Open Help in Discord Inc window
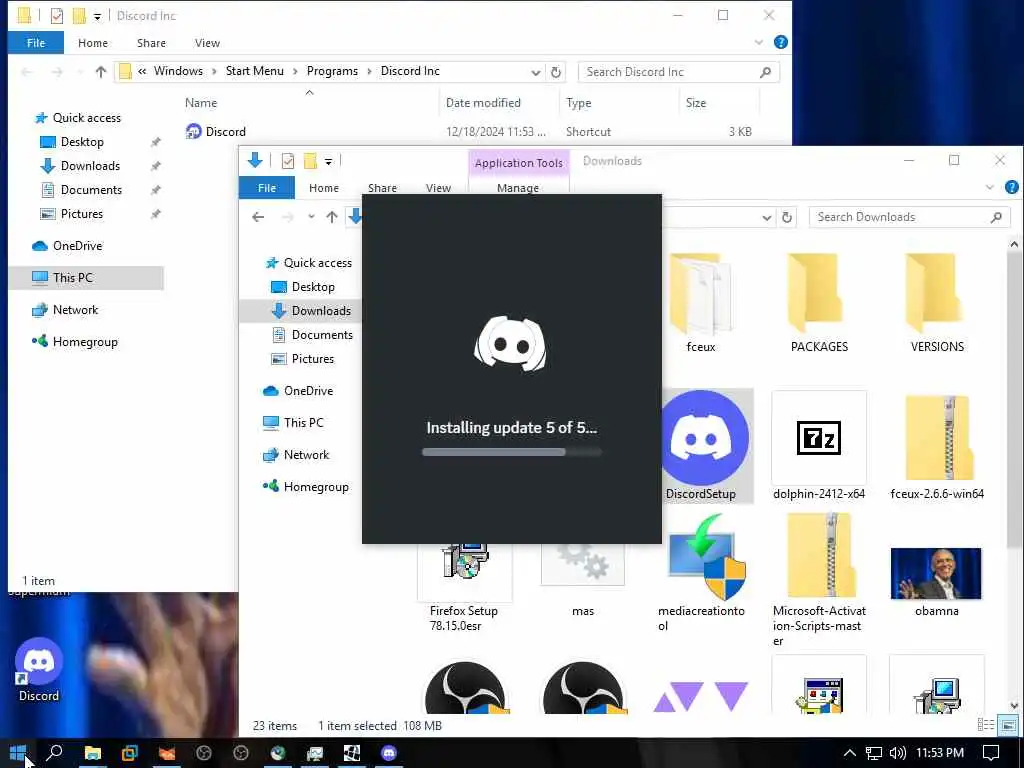This screenshot has width=1024, height=768. coord(780,42)
